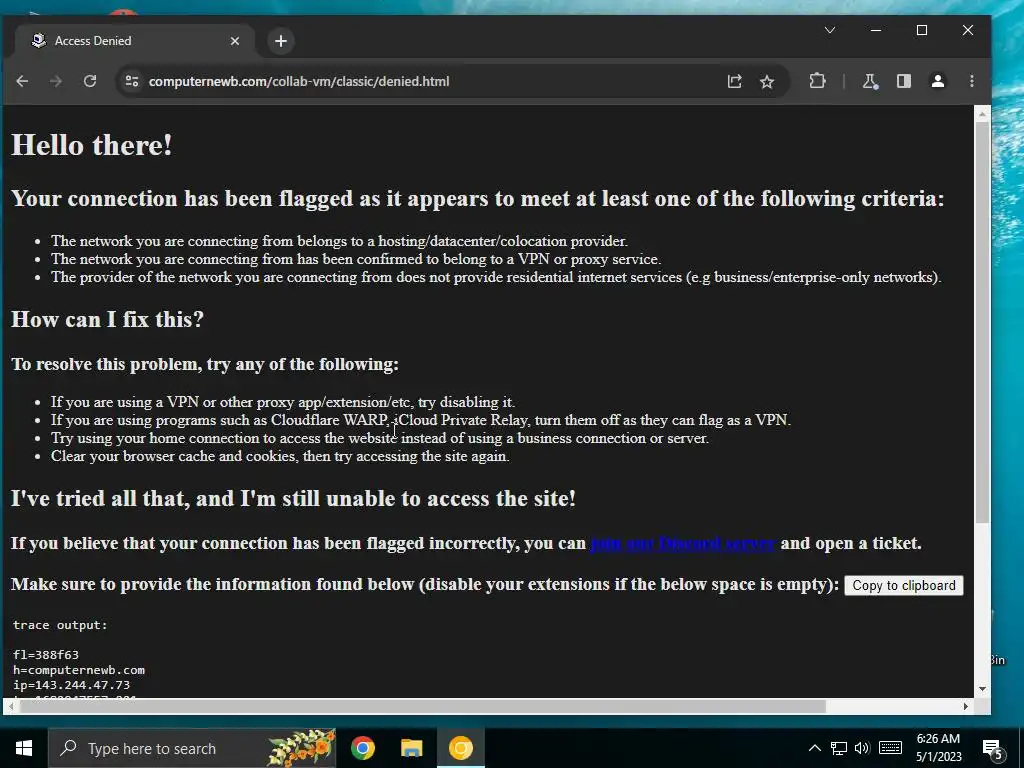1024x768 pixels.
Task: Click the bullet 'confirmed to belong to a VPN or proxy service'
Action: [356, 259]
